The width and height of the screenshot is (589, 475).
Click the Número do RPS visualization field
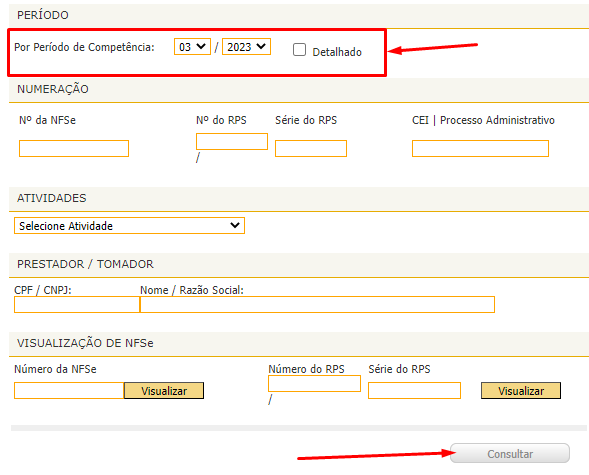pyautogui.click(x=314, y=383)
